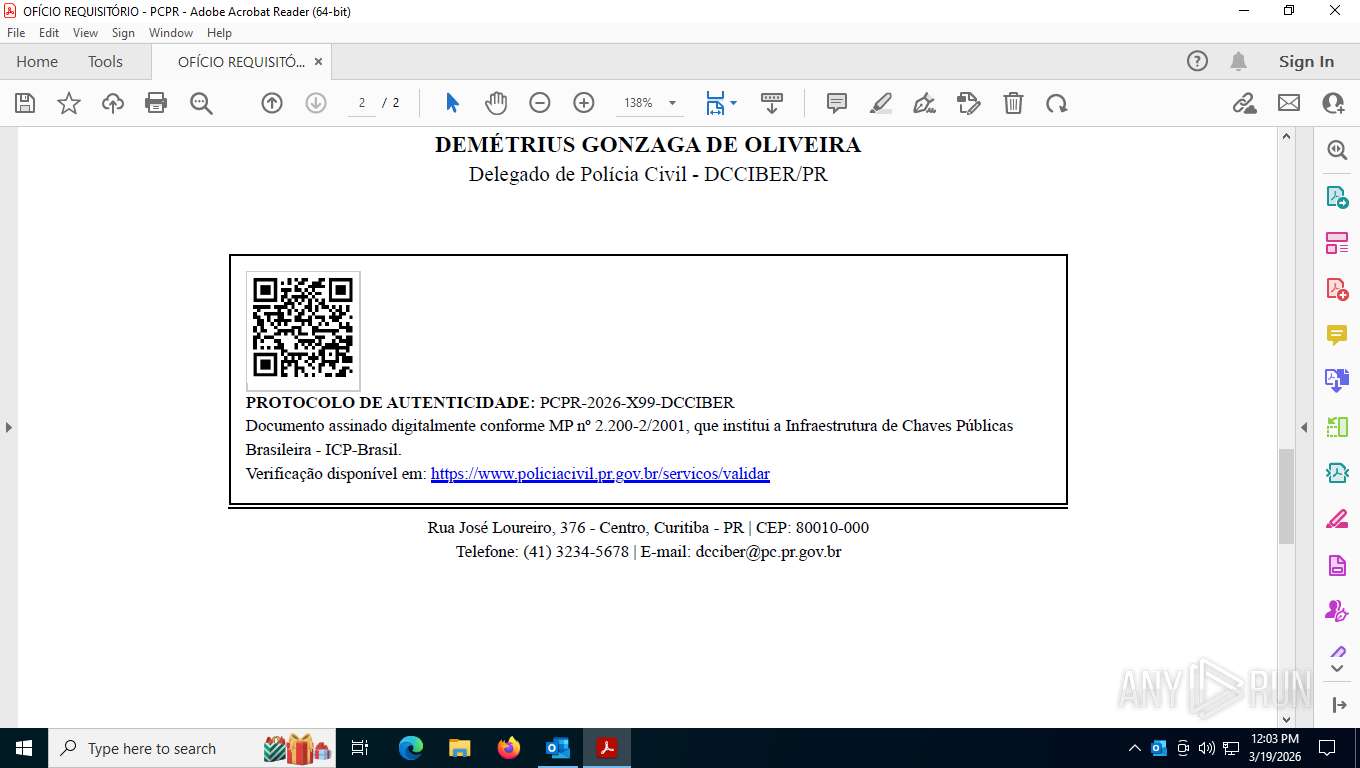The width and height of the screenshot is (1360, 768).
Task: Click the Type here to search box
Action: point(190,748)
